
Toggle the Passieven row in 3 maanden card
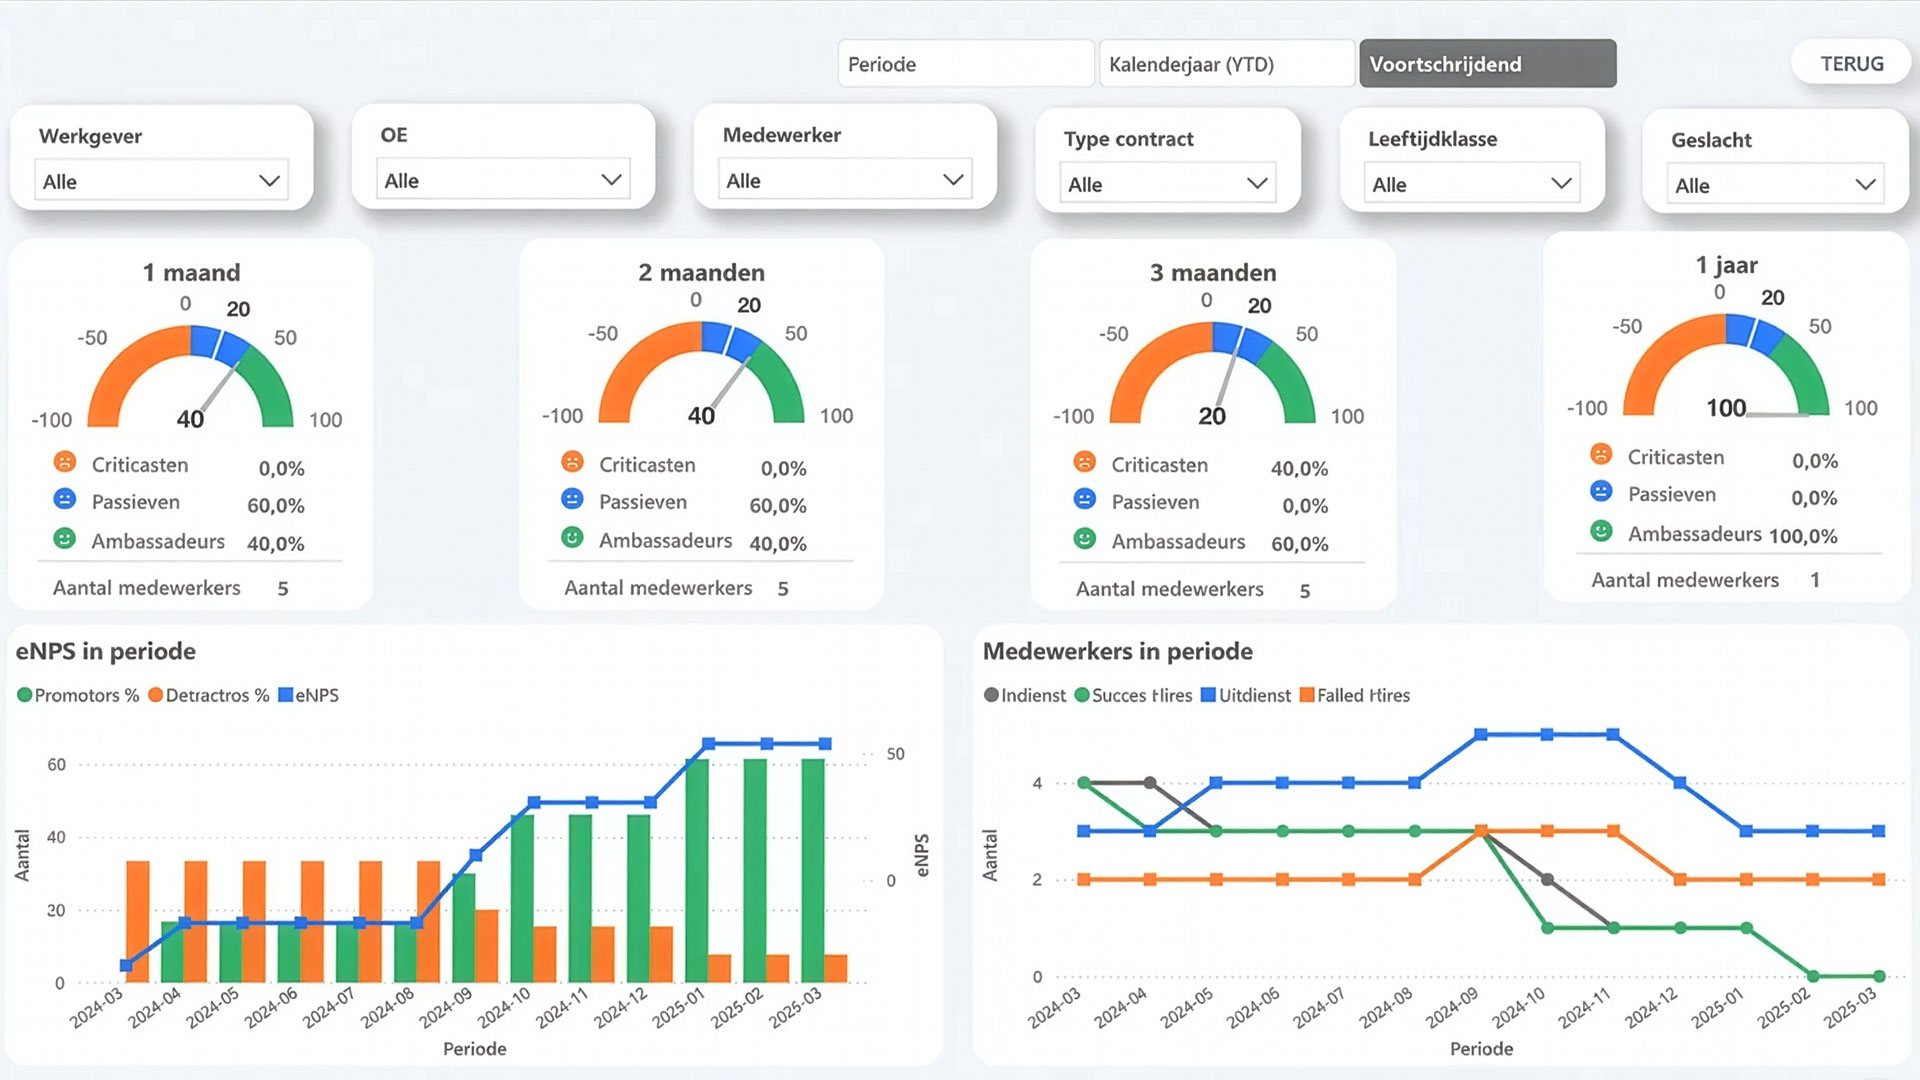[x=1155, y=501]
